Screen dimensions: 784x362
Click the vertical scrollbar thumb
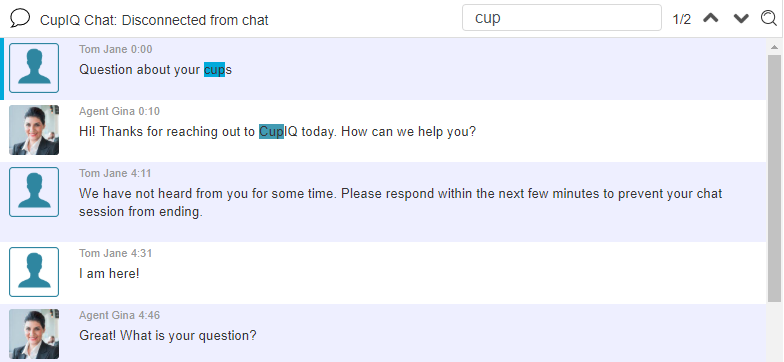click(774, 178)
